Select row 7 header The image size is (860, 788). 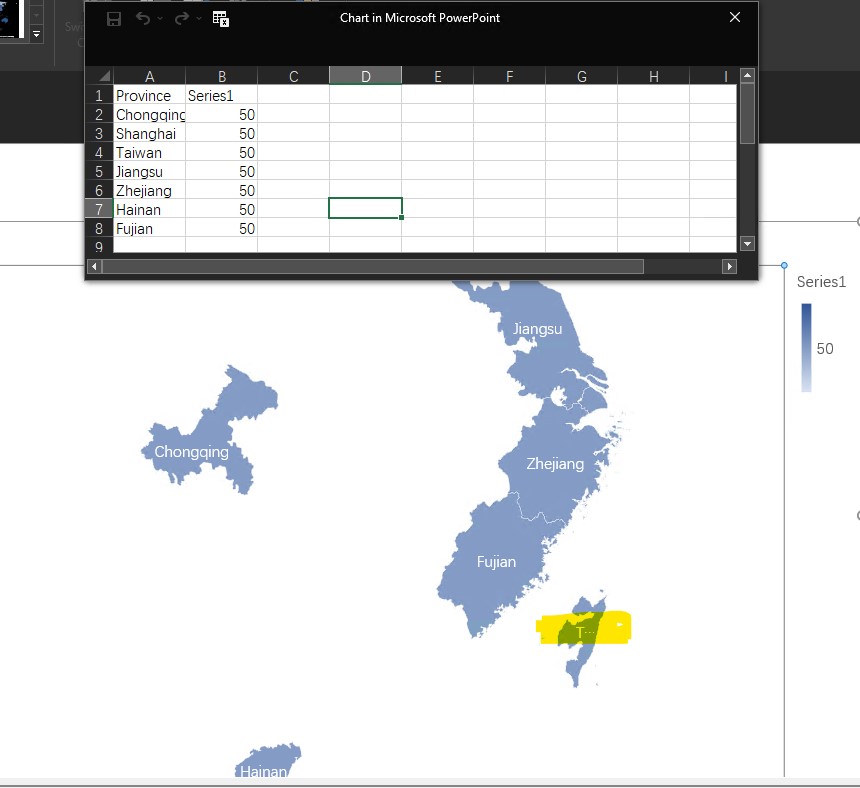tap(99, 209)
